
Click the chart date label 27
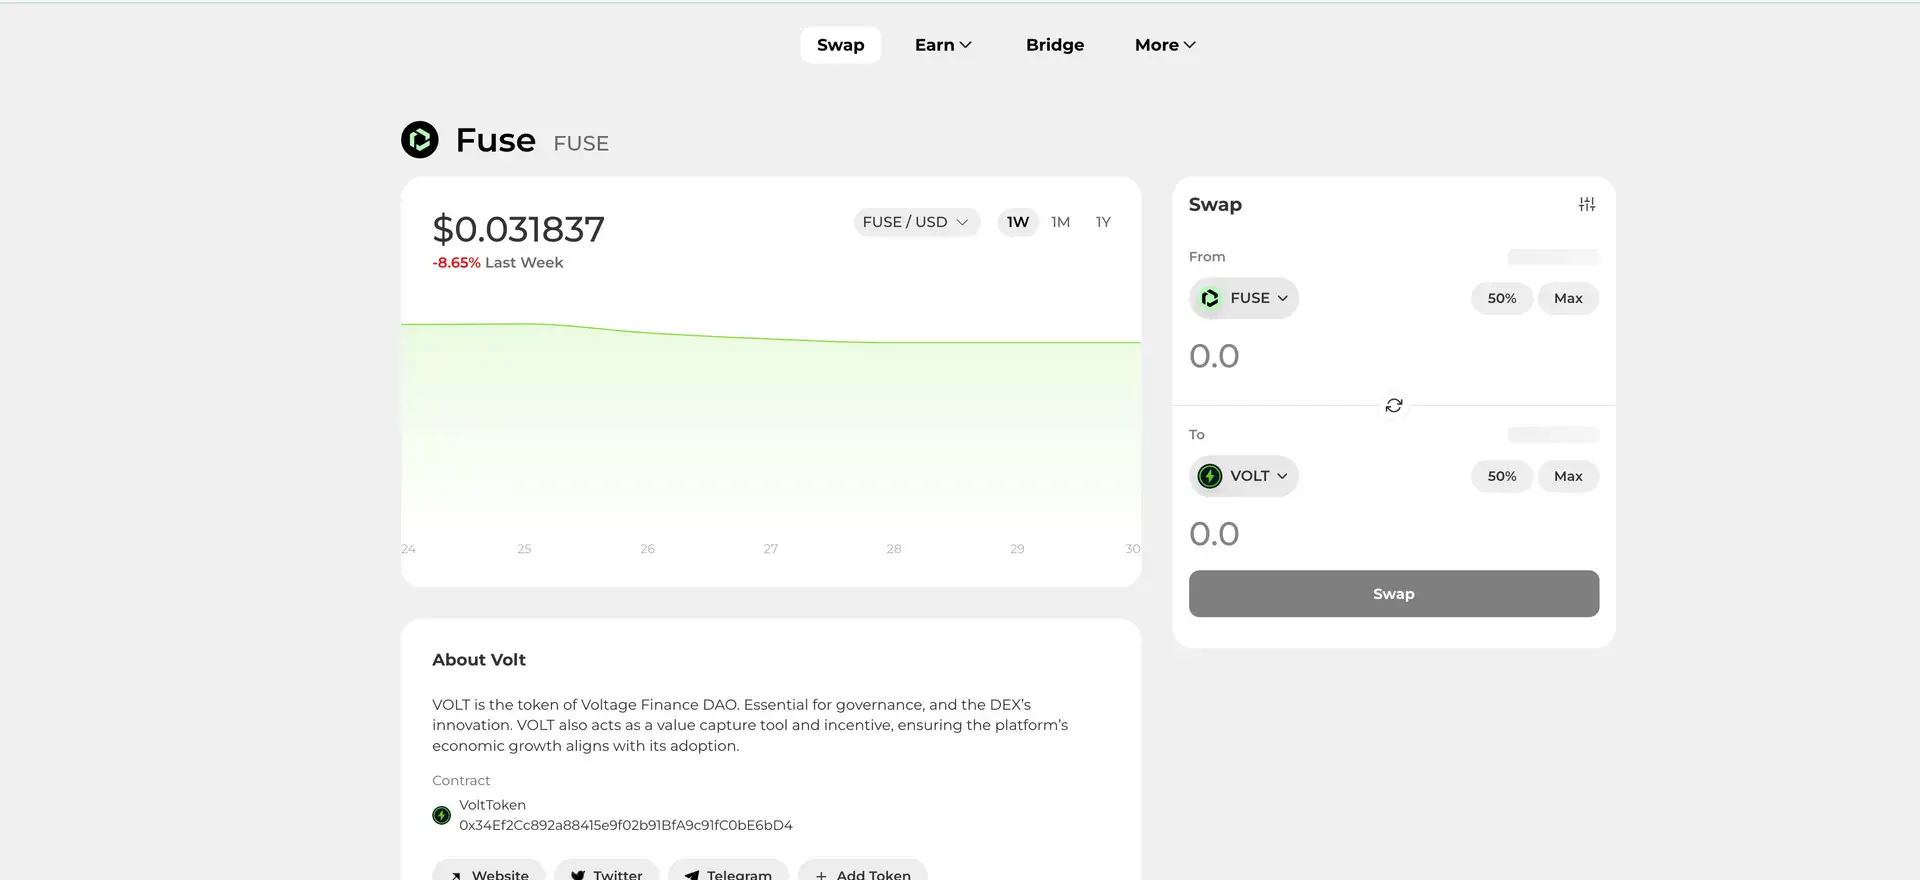771,549
